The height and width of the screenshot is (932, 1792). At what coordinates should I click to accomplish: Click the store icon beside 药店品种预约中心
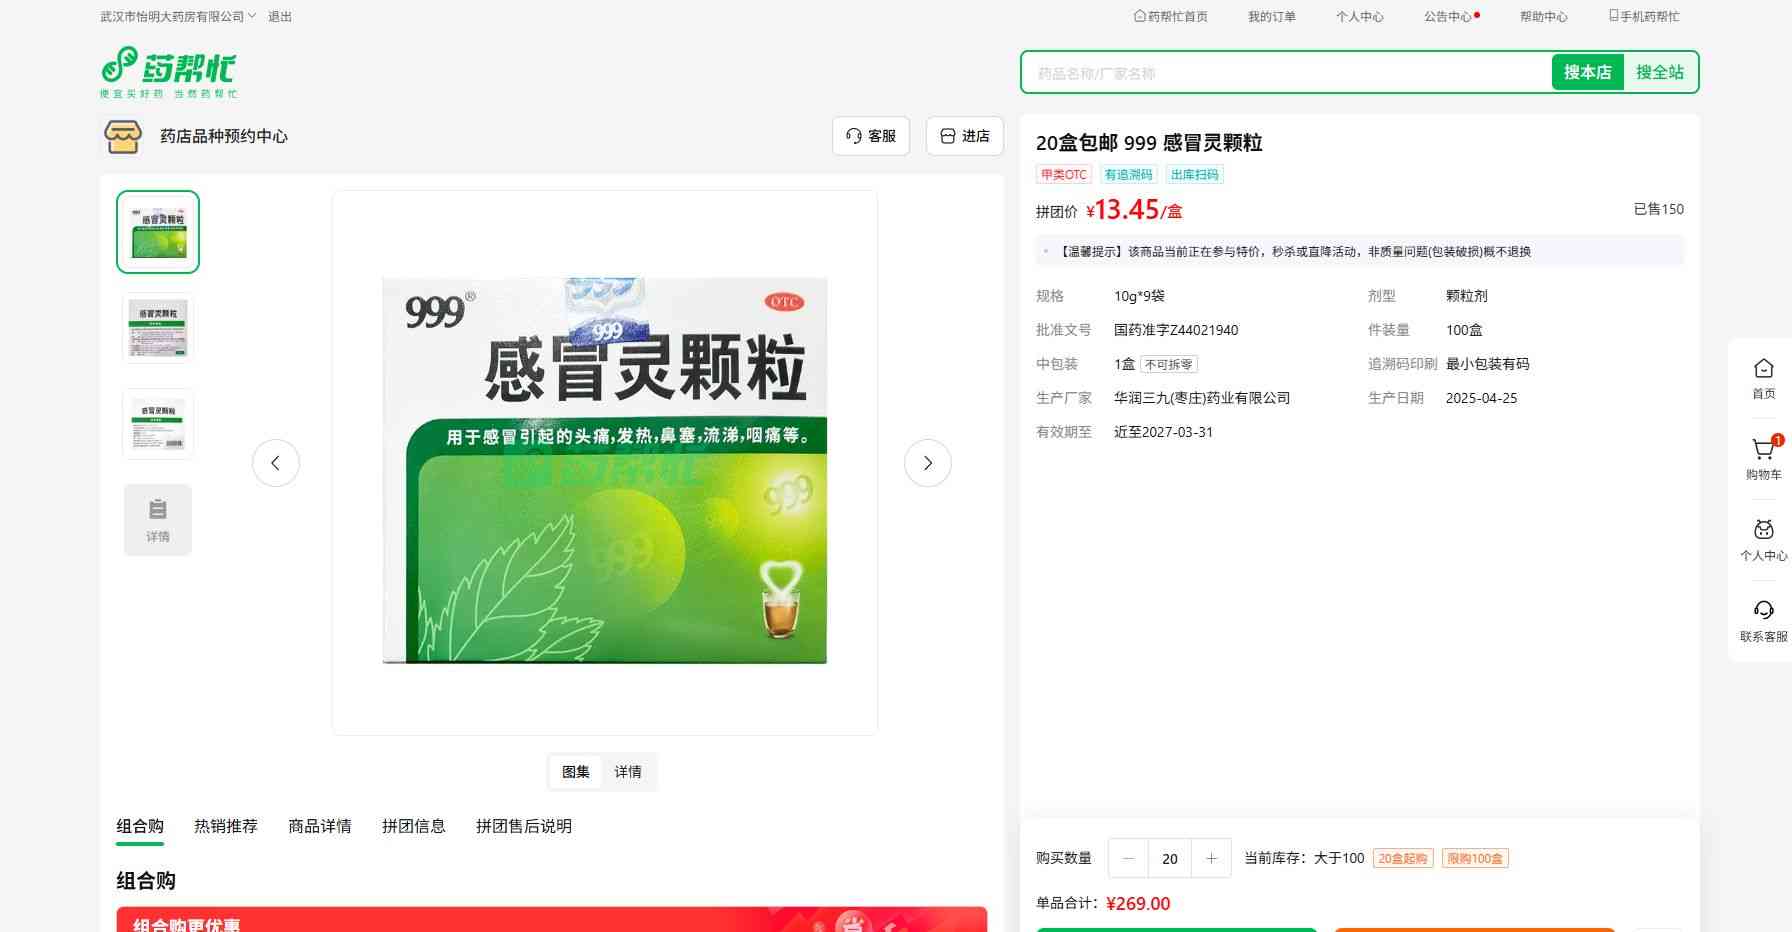click(123, 136)
